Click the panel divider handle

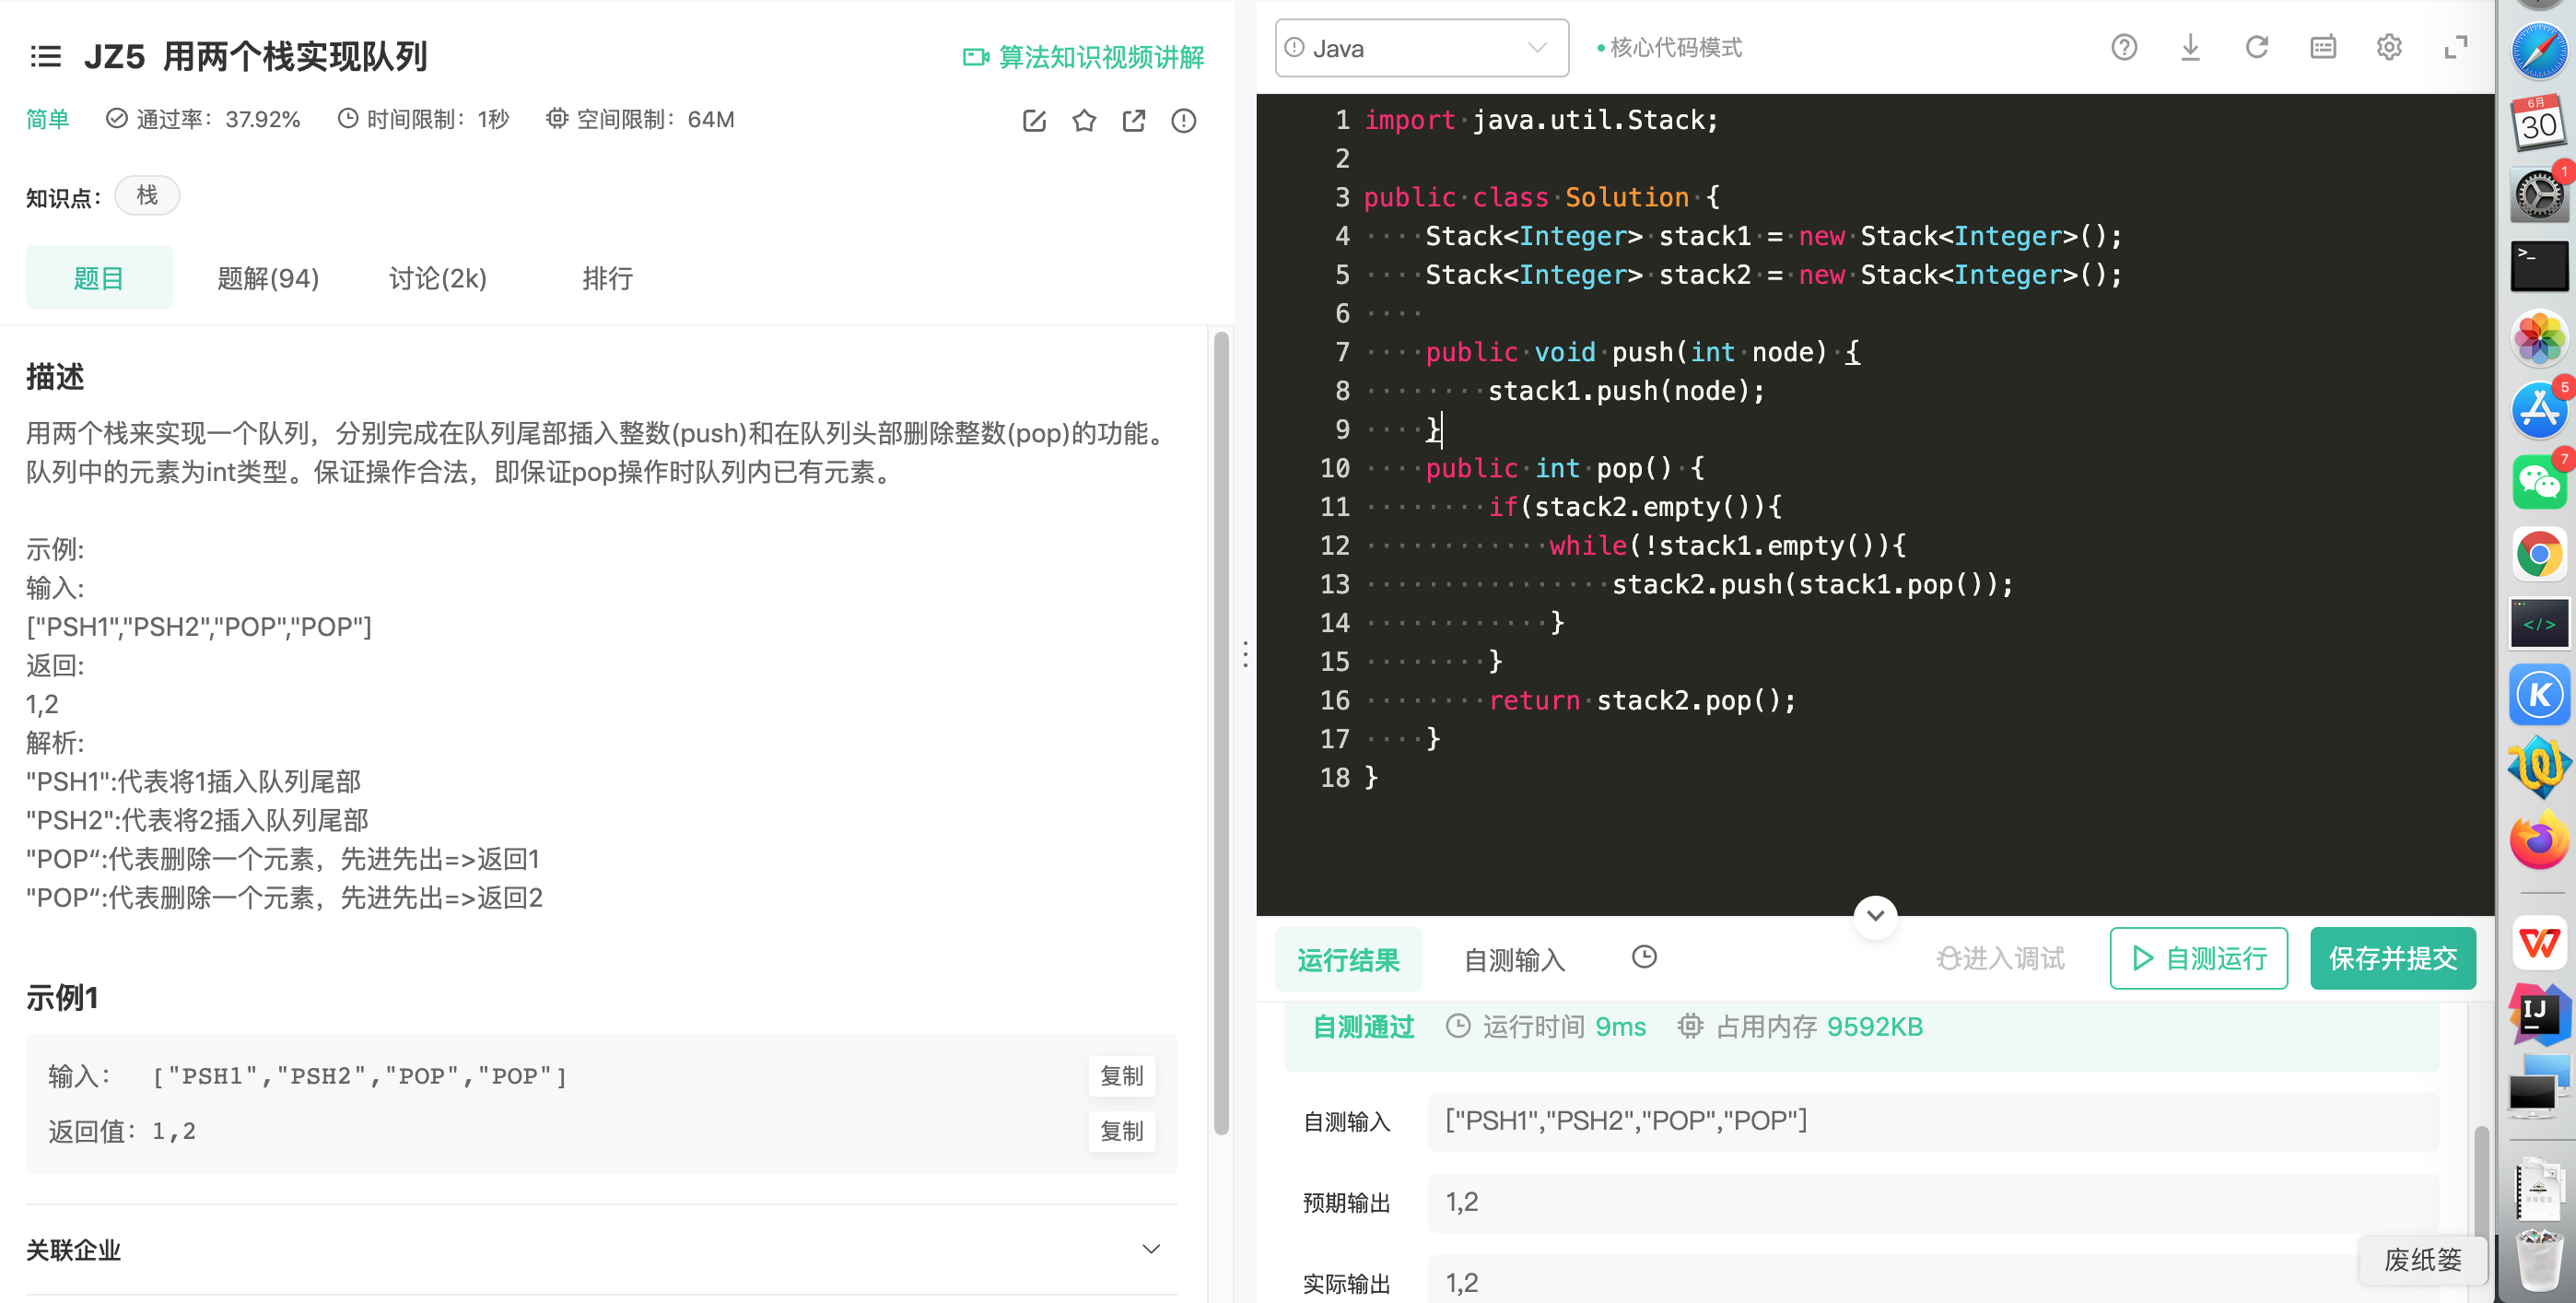click(1245, 654)
